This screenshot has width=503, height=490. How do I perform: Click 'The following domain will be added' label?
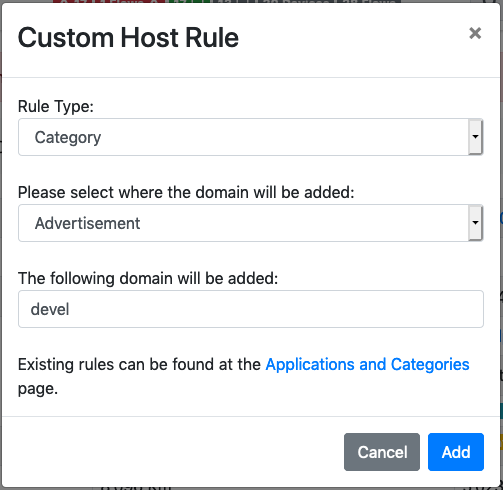pyautogui.click(x=148, y=278)
